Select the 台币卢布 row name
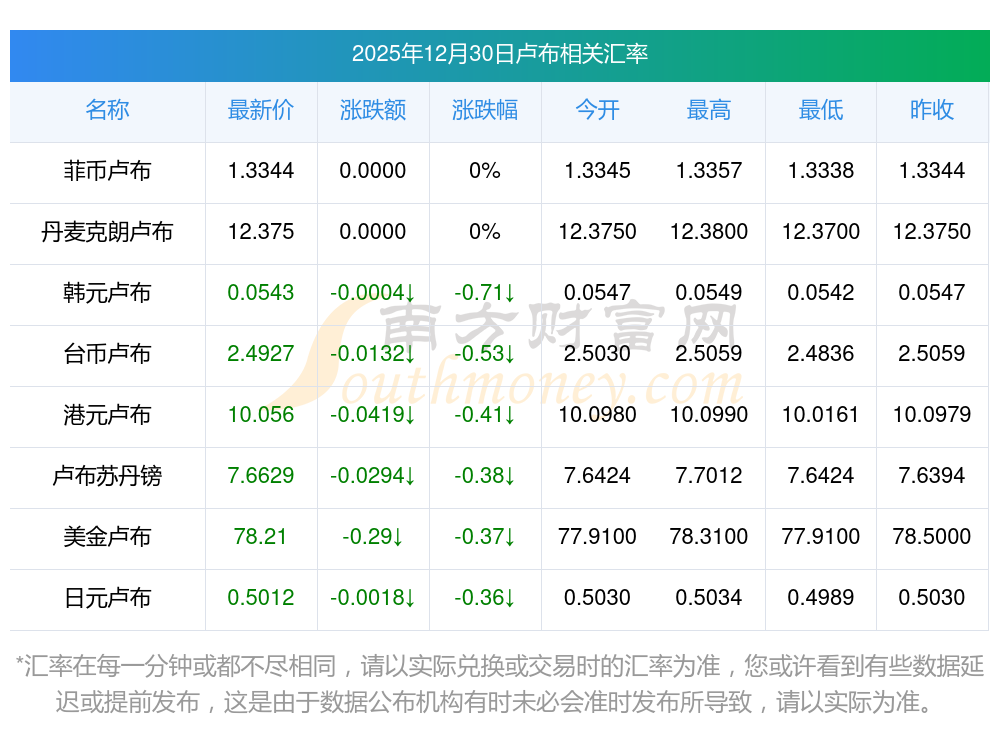 pos(107,353)
